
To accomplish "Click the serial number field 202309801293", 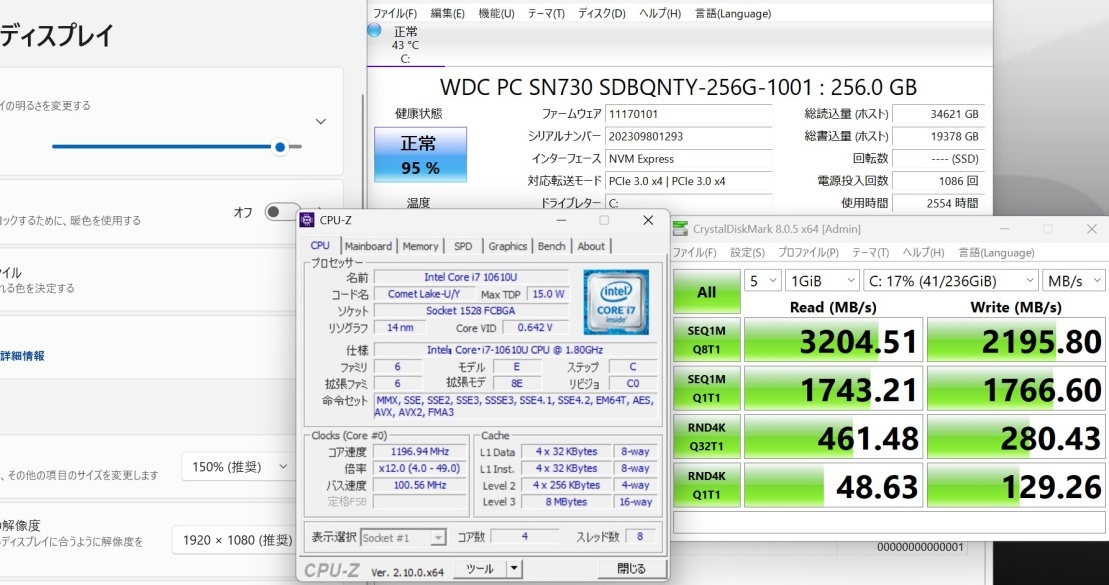I will pos(688,137).
